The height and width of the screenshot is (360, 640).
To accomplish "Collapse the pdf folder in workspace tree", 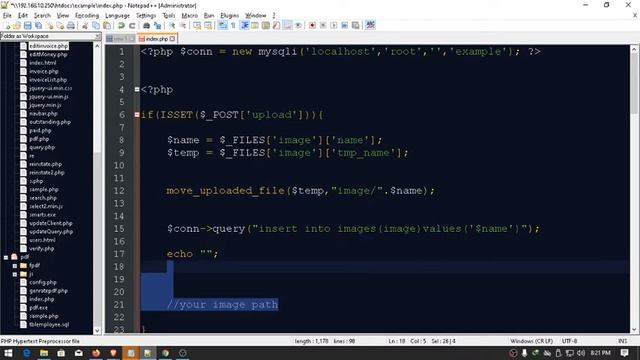I will [x=6, y=257].
